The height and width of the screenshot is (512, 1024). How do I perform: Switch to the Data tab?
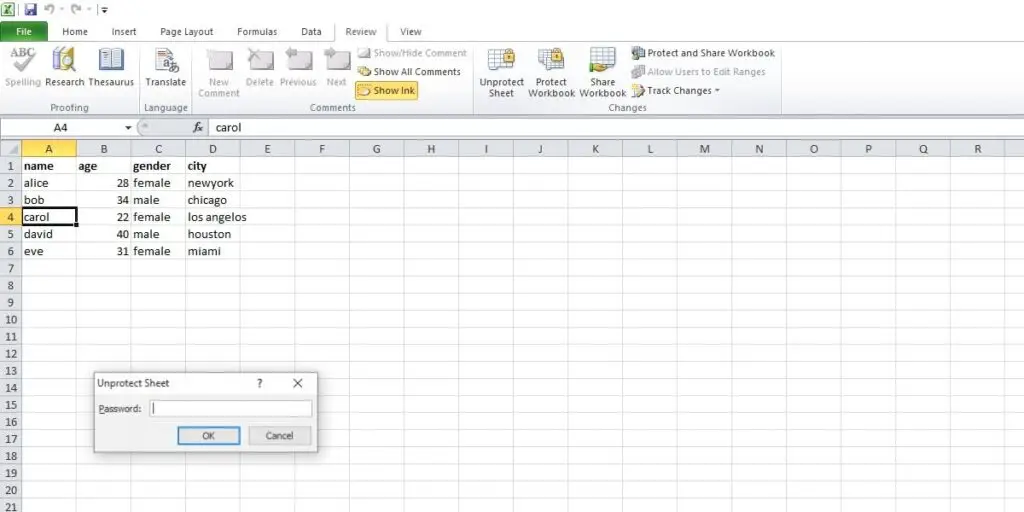312,31
